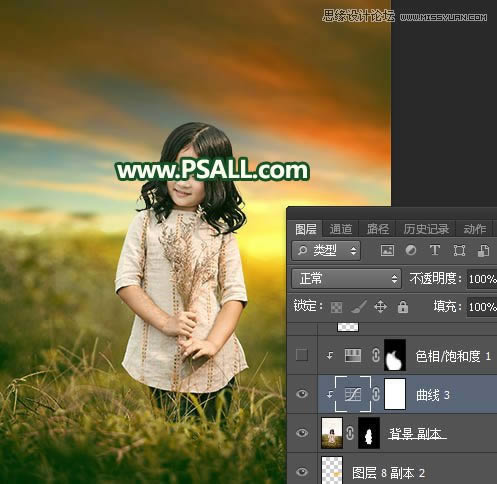The height and width of the screenshot is (484, 497).
Task: Lock transparent pixels checkerboard icon
Action: click(x=336, y=307)
